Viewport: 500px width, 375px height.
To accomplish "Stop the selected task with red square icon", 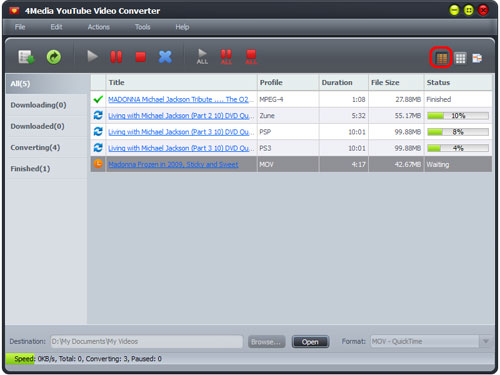I will pyautogui.click(x=141, y=57).
